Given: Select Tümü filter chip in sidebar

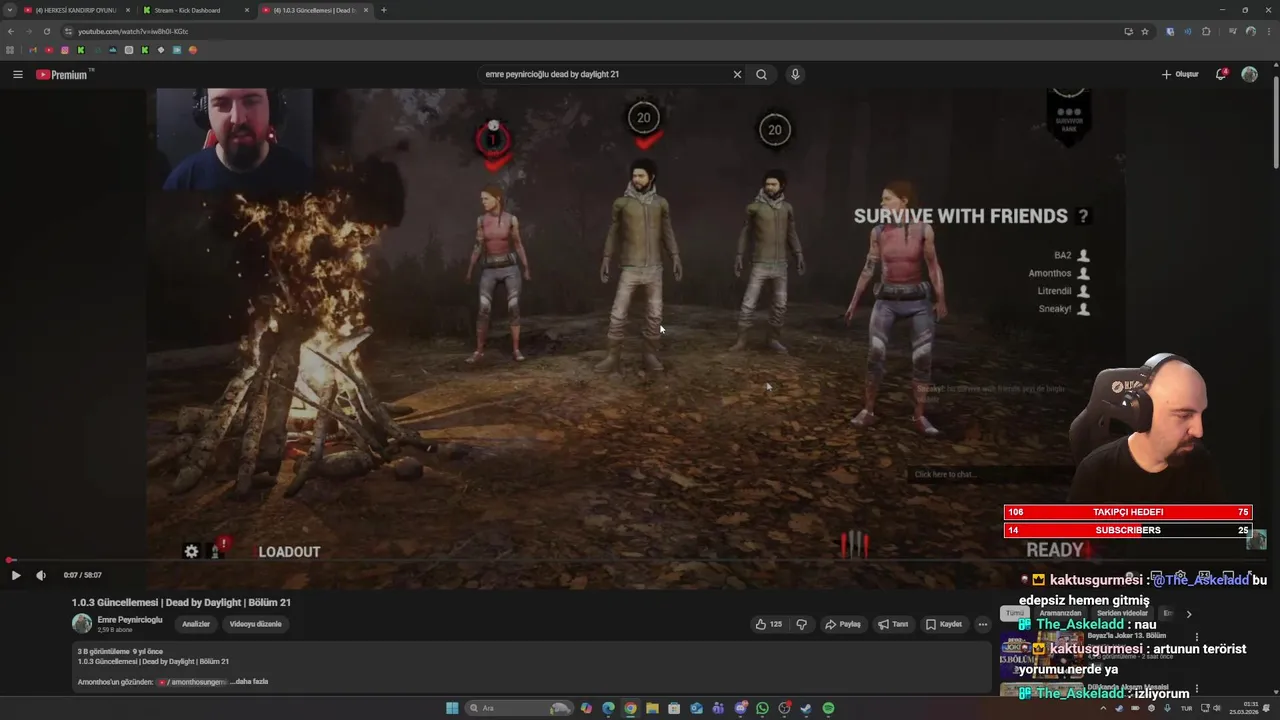Looking at the screenshot, I should 1014,613.
